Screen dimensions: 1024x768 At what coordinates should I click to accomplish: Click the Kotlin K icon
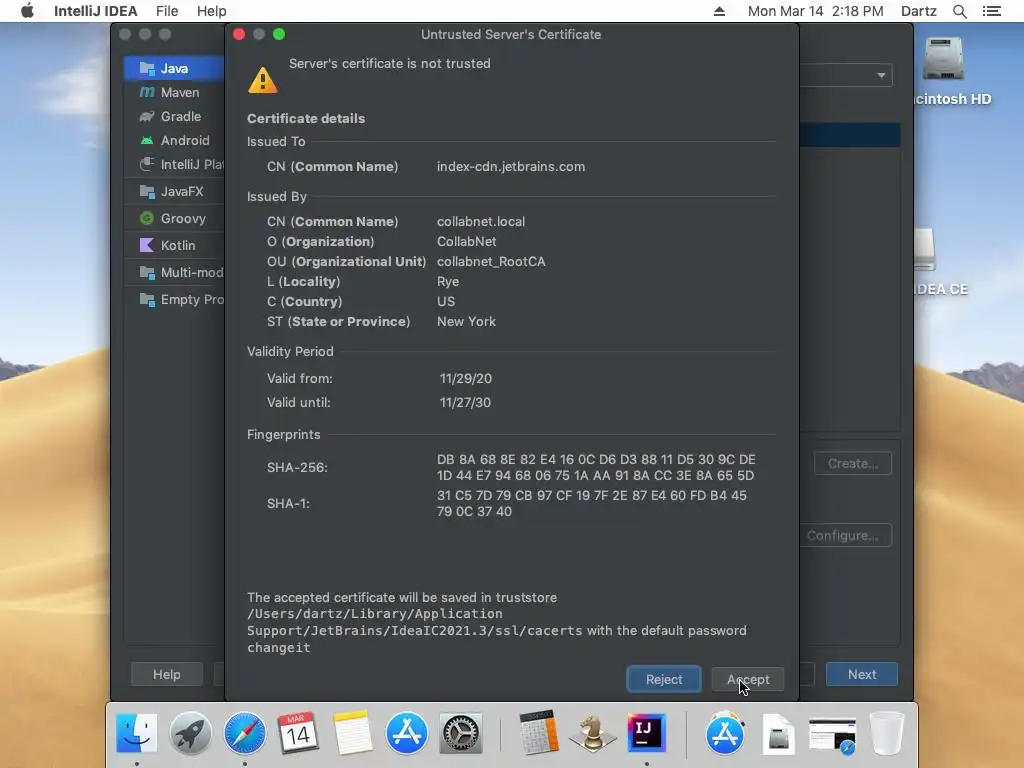(147, 246)
